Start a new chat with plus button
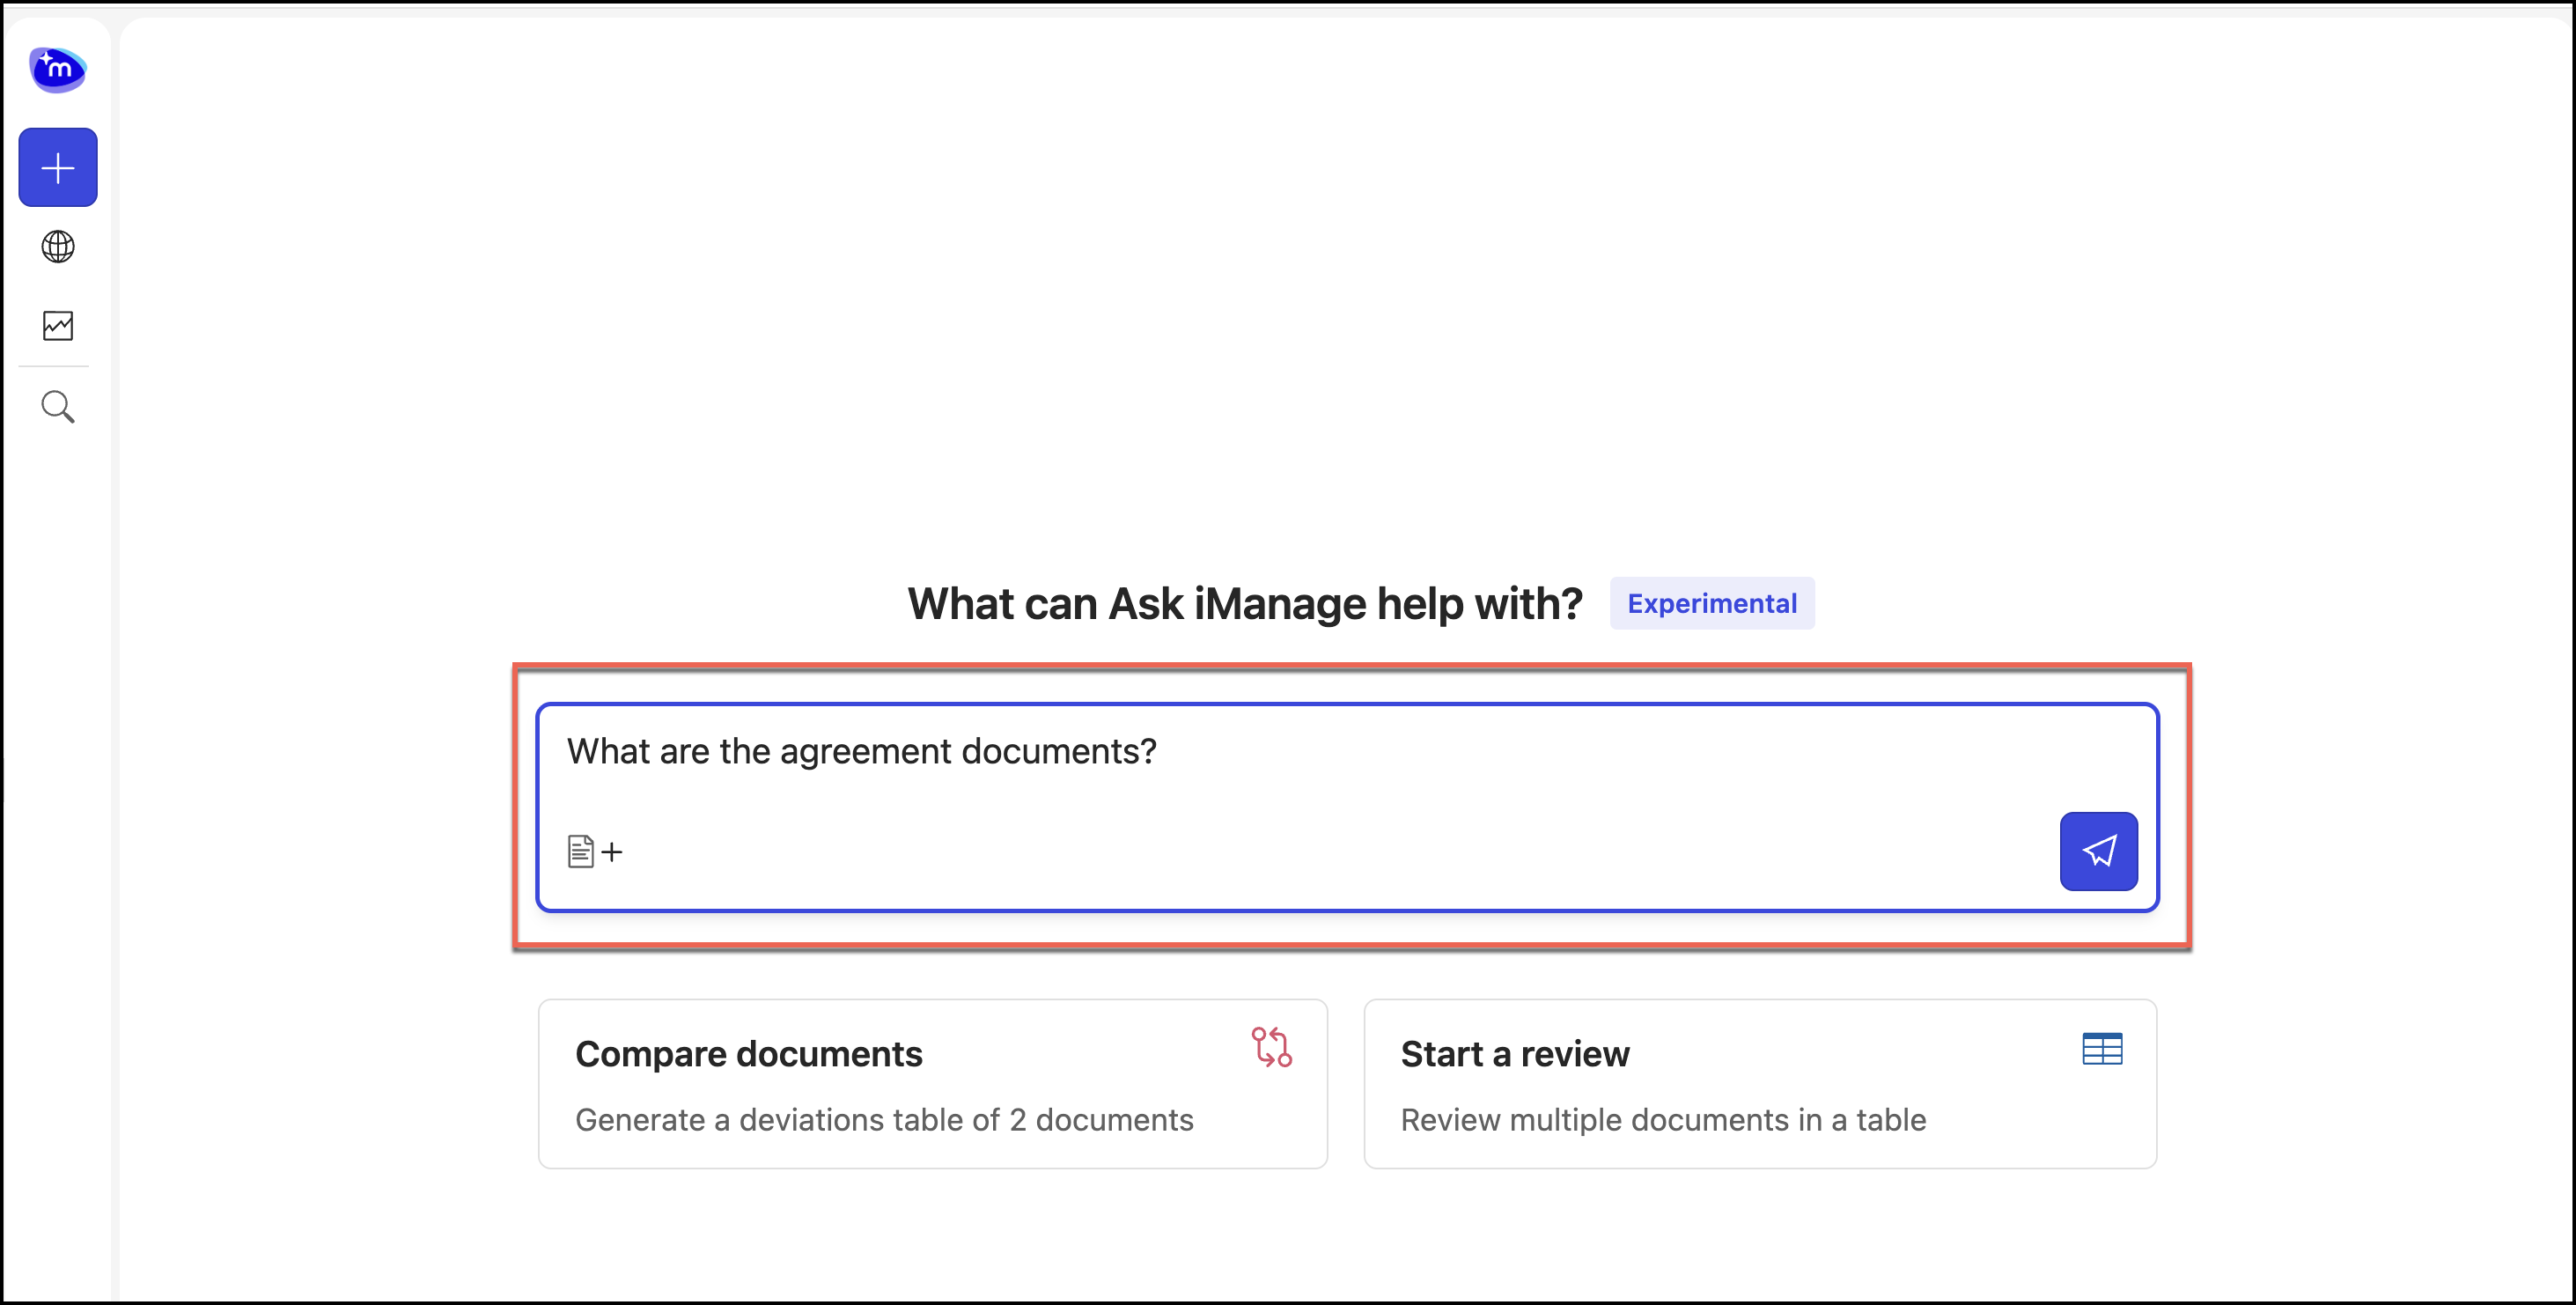The height and width of the screenshot is (1305, 2576). pyautogui.click(x=58, y=167)
